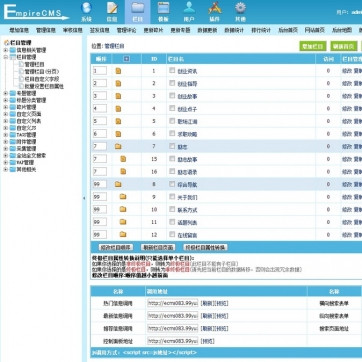Click the file icon in row ID 4
Image resolution: width=362 pixels, height=362 pixels.
click(x=118, y=109)
